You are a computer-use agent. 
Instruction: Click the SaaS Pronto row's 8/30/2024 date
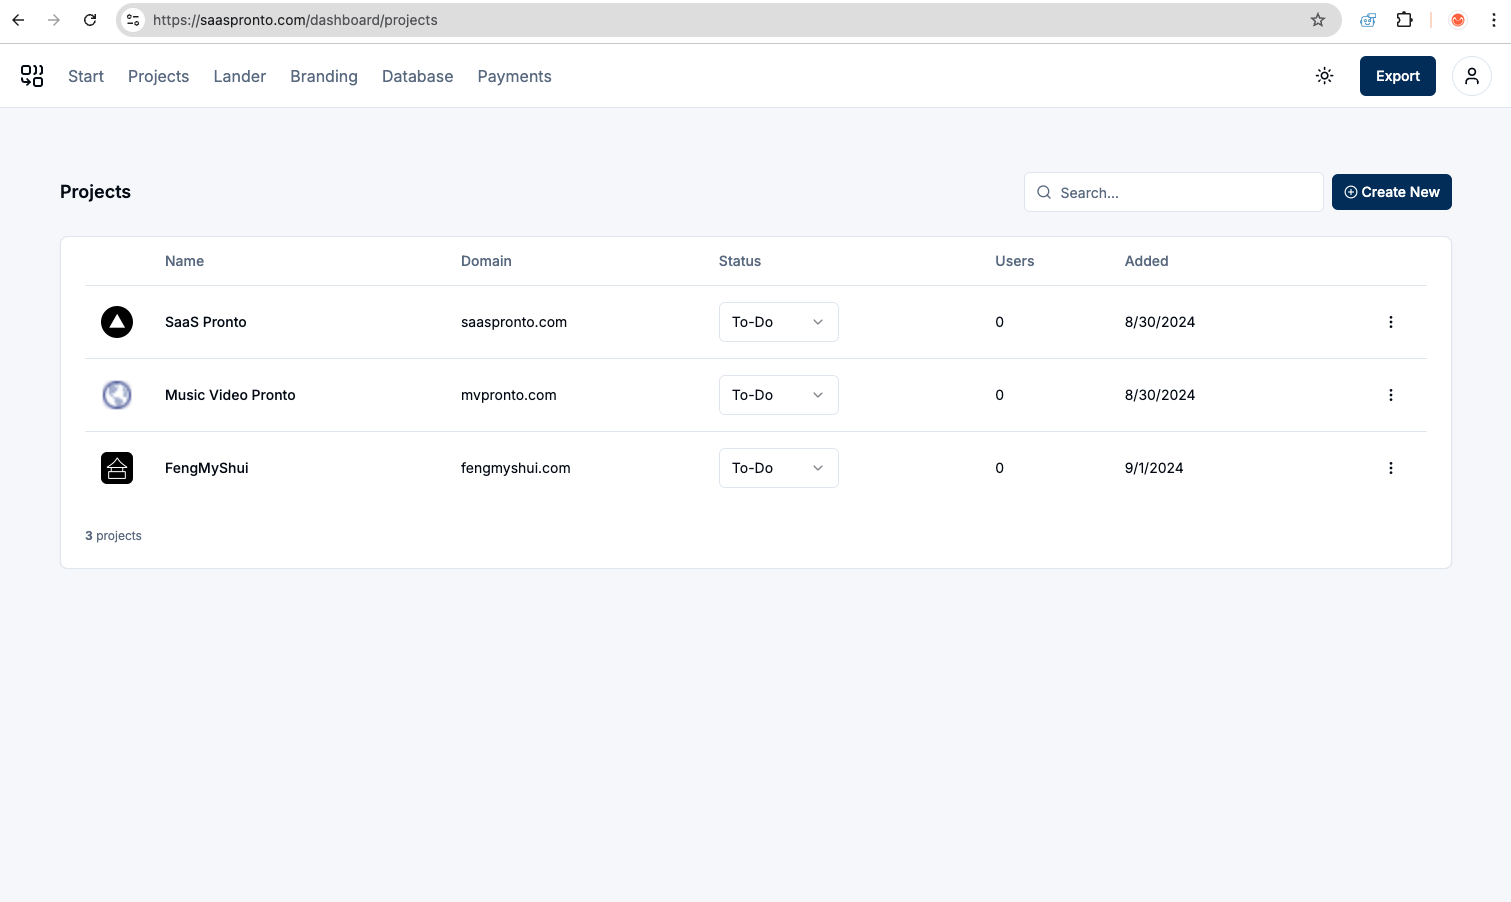pos(1160,322)
